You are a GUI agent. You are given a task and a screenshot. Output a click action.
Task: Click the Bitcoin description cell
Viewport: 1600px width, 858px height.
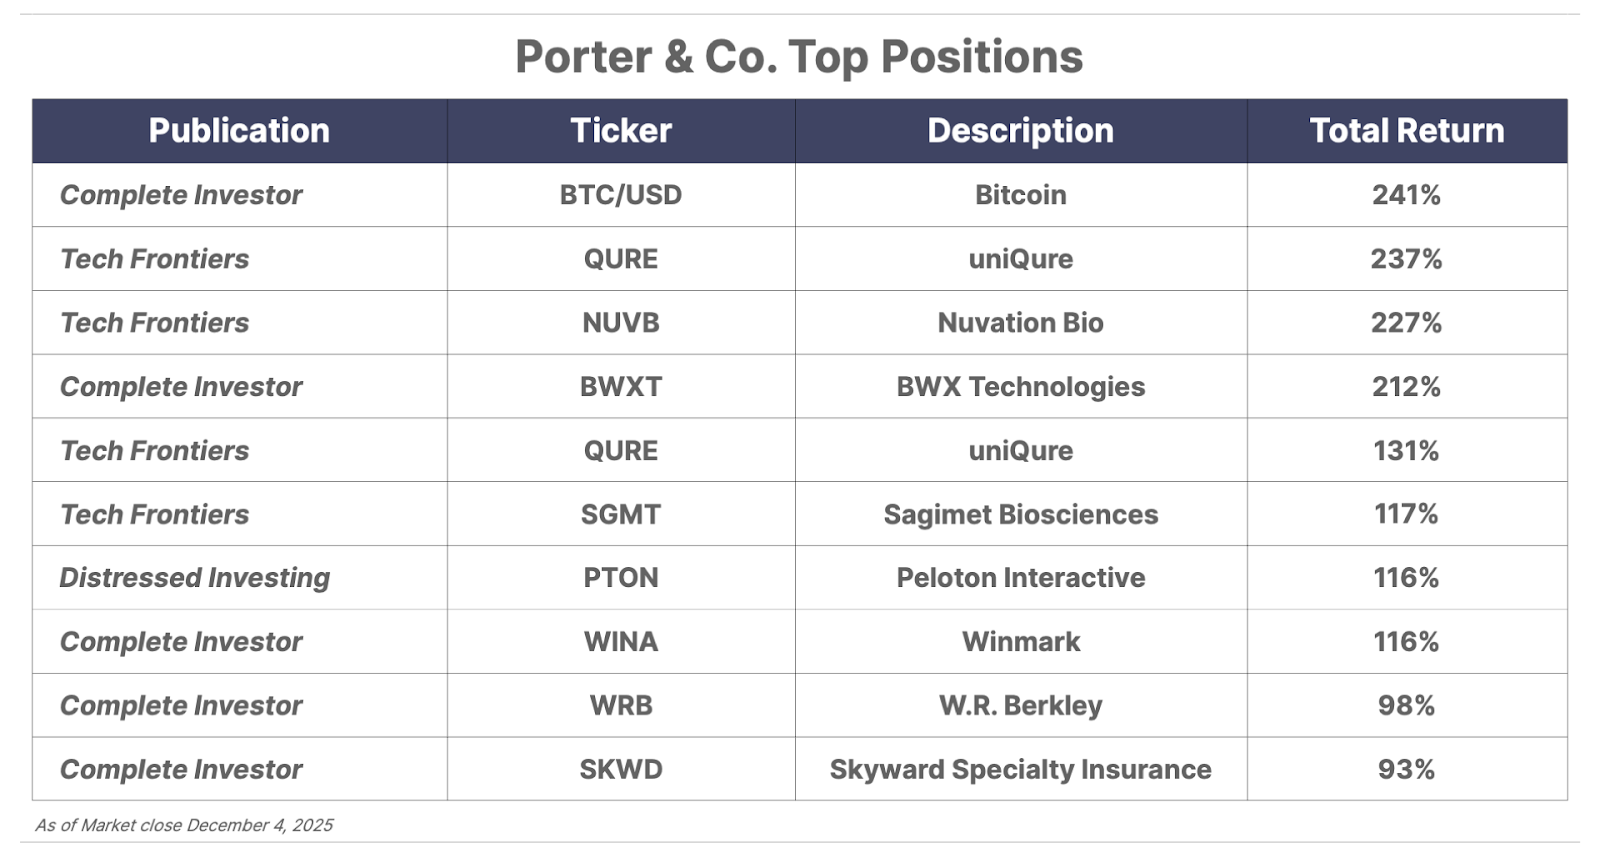1020,195
